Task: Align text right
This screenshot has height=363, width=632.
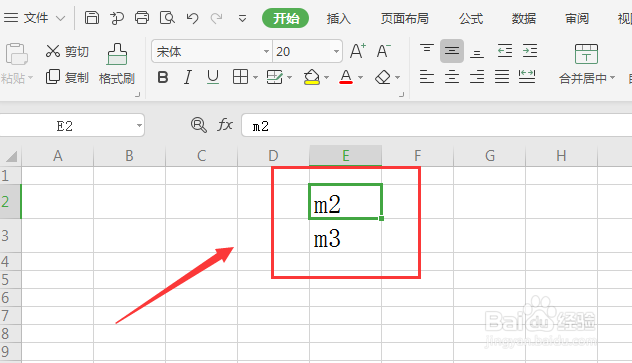Action: (x=477, y=77)
